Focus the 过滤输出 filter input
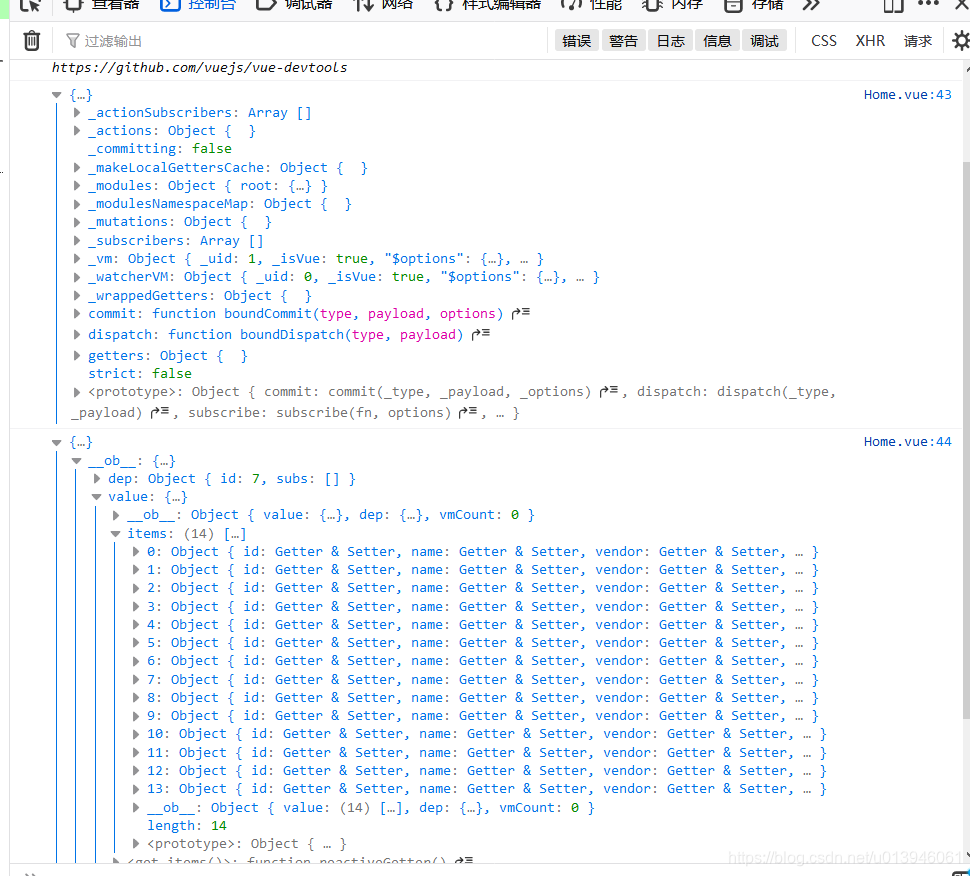Viewport: 970px width, 876px height. tap(303, 41)
